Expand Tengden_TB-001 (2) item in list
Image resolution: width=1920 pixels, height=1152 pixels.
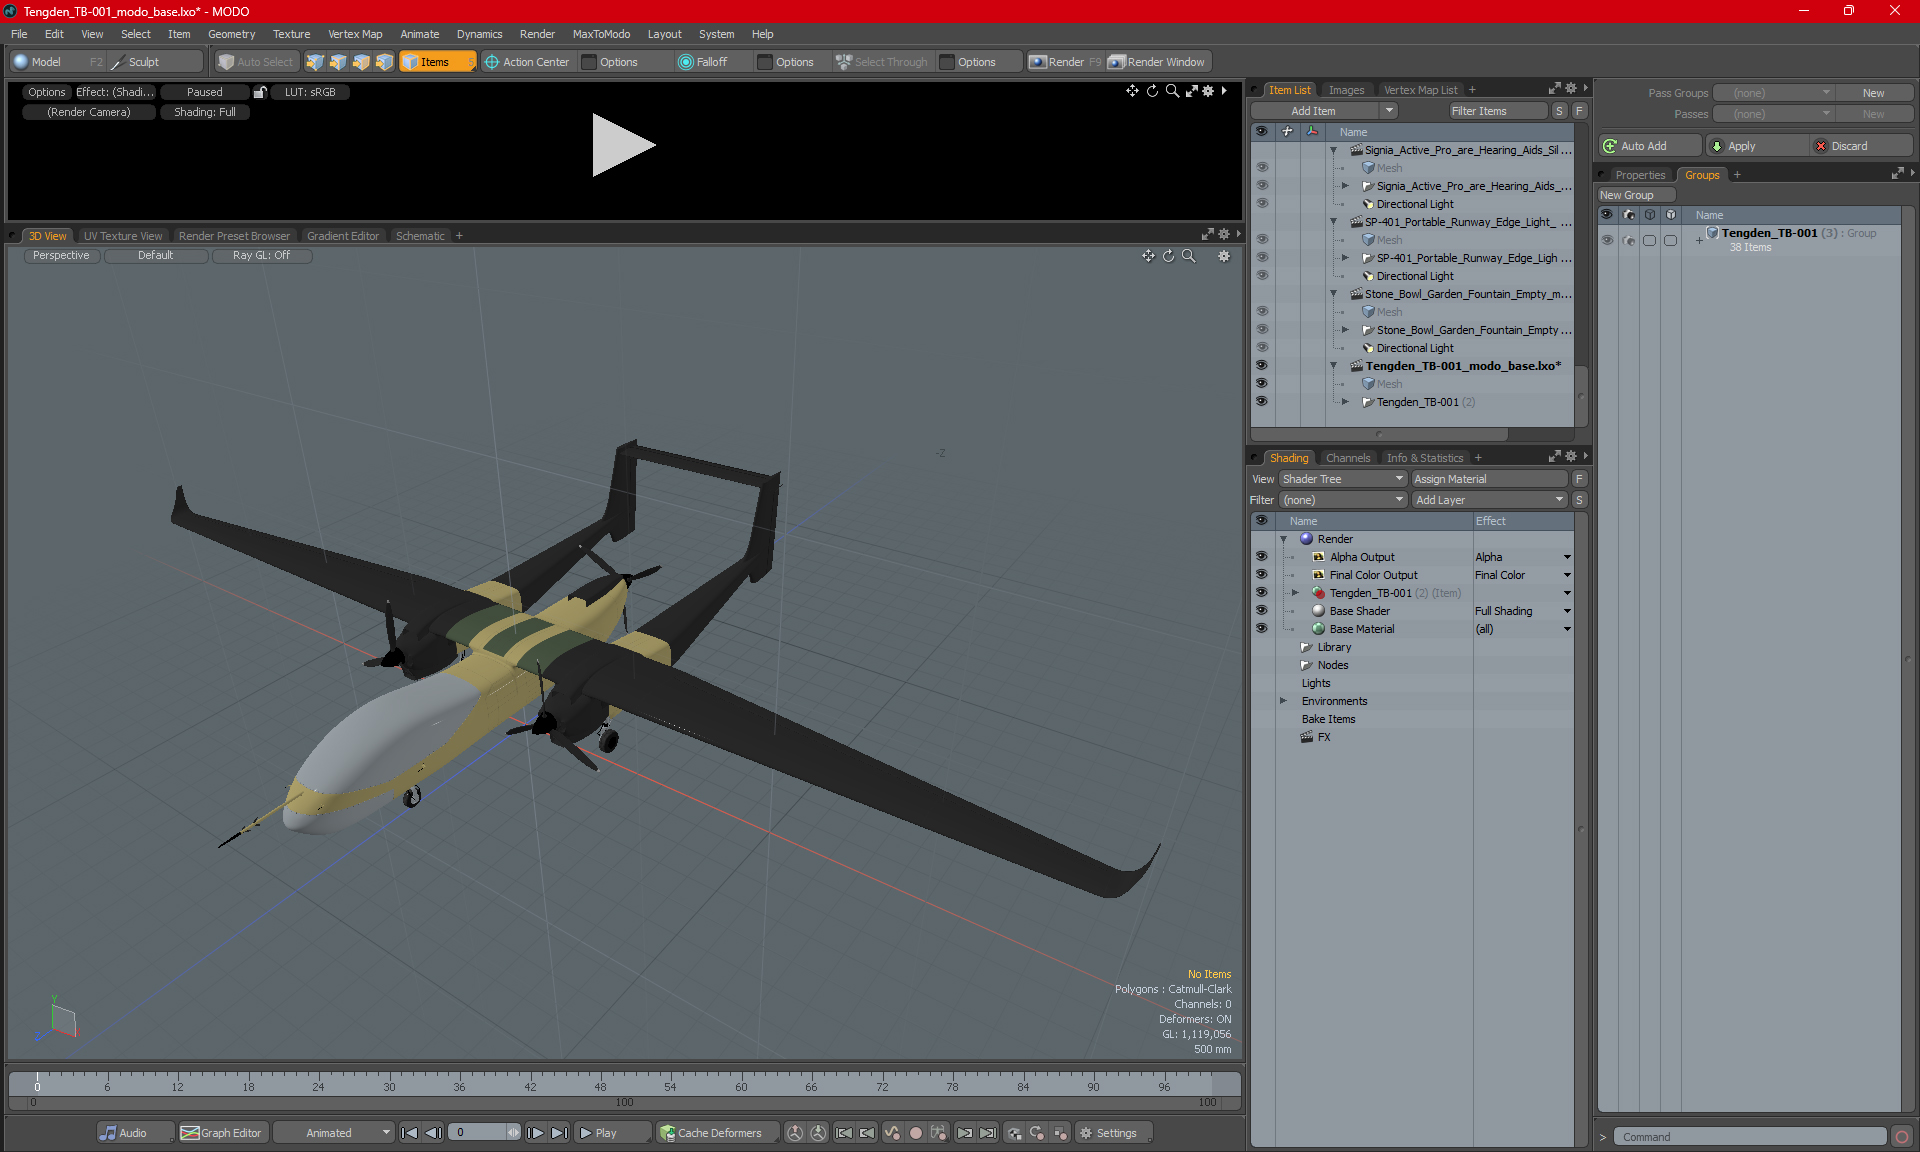pos(1345,402)
